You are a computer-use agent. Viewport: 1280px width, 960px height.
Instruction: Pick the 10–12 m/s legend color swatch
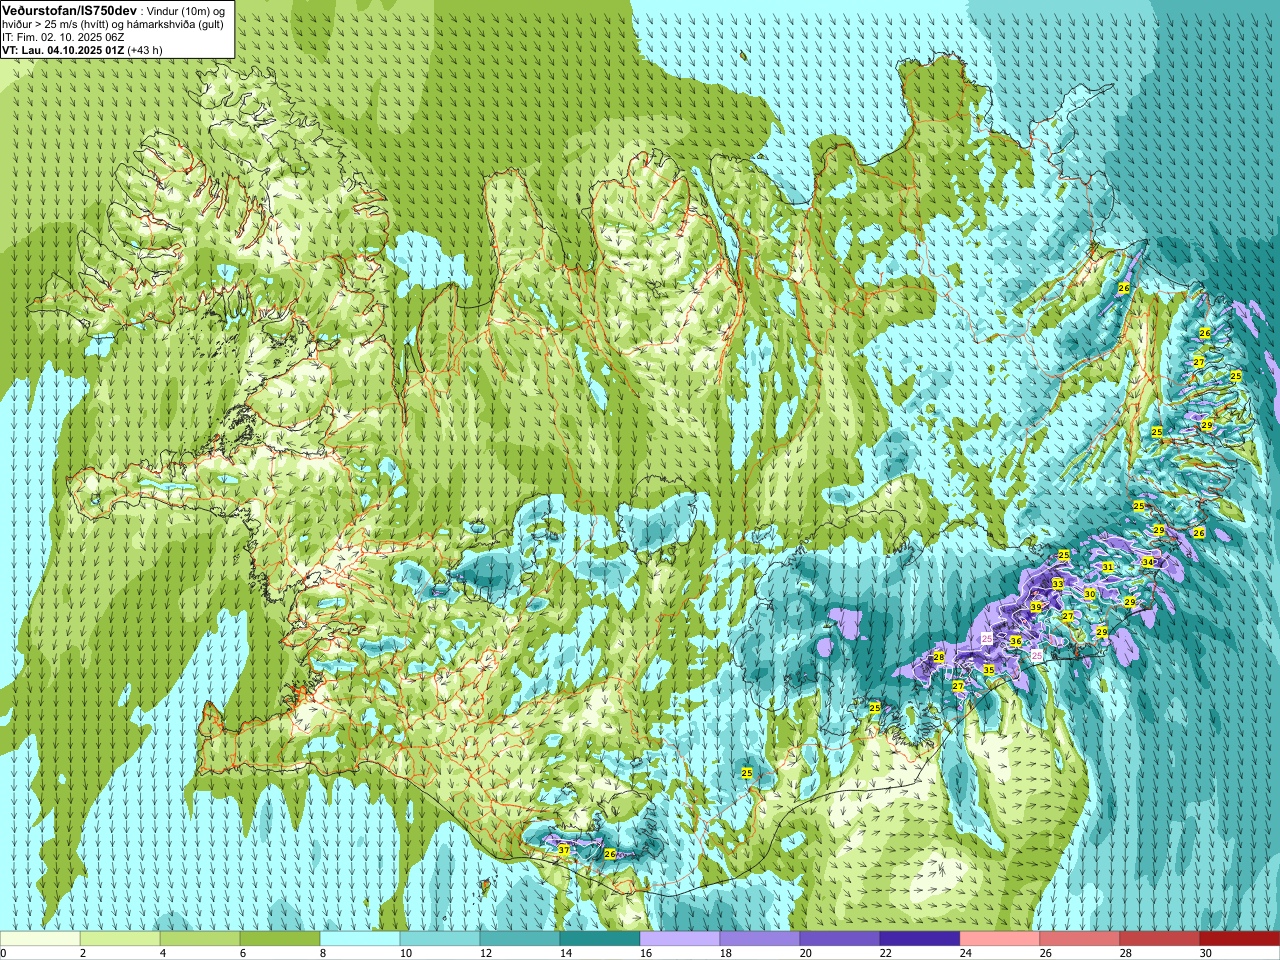pos(440,939)
